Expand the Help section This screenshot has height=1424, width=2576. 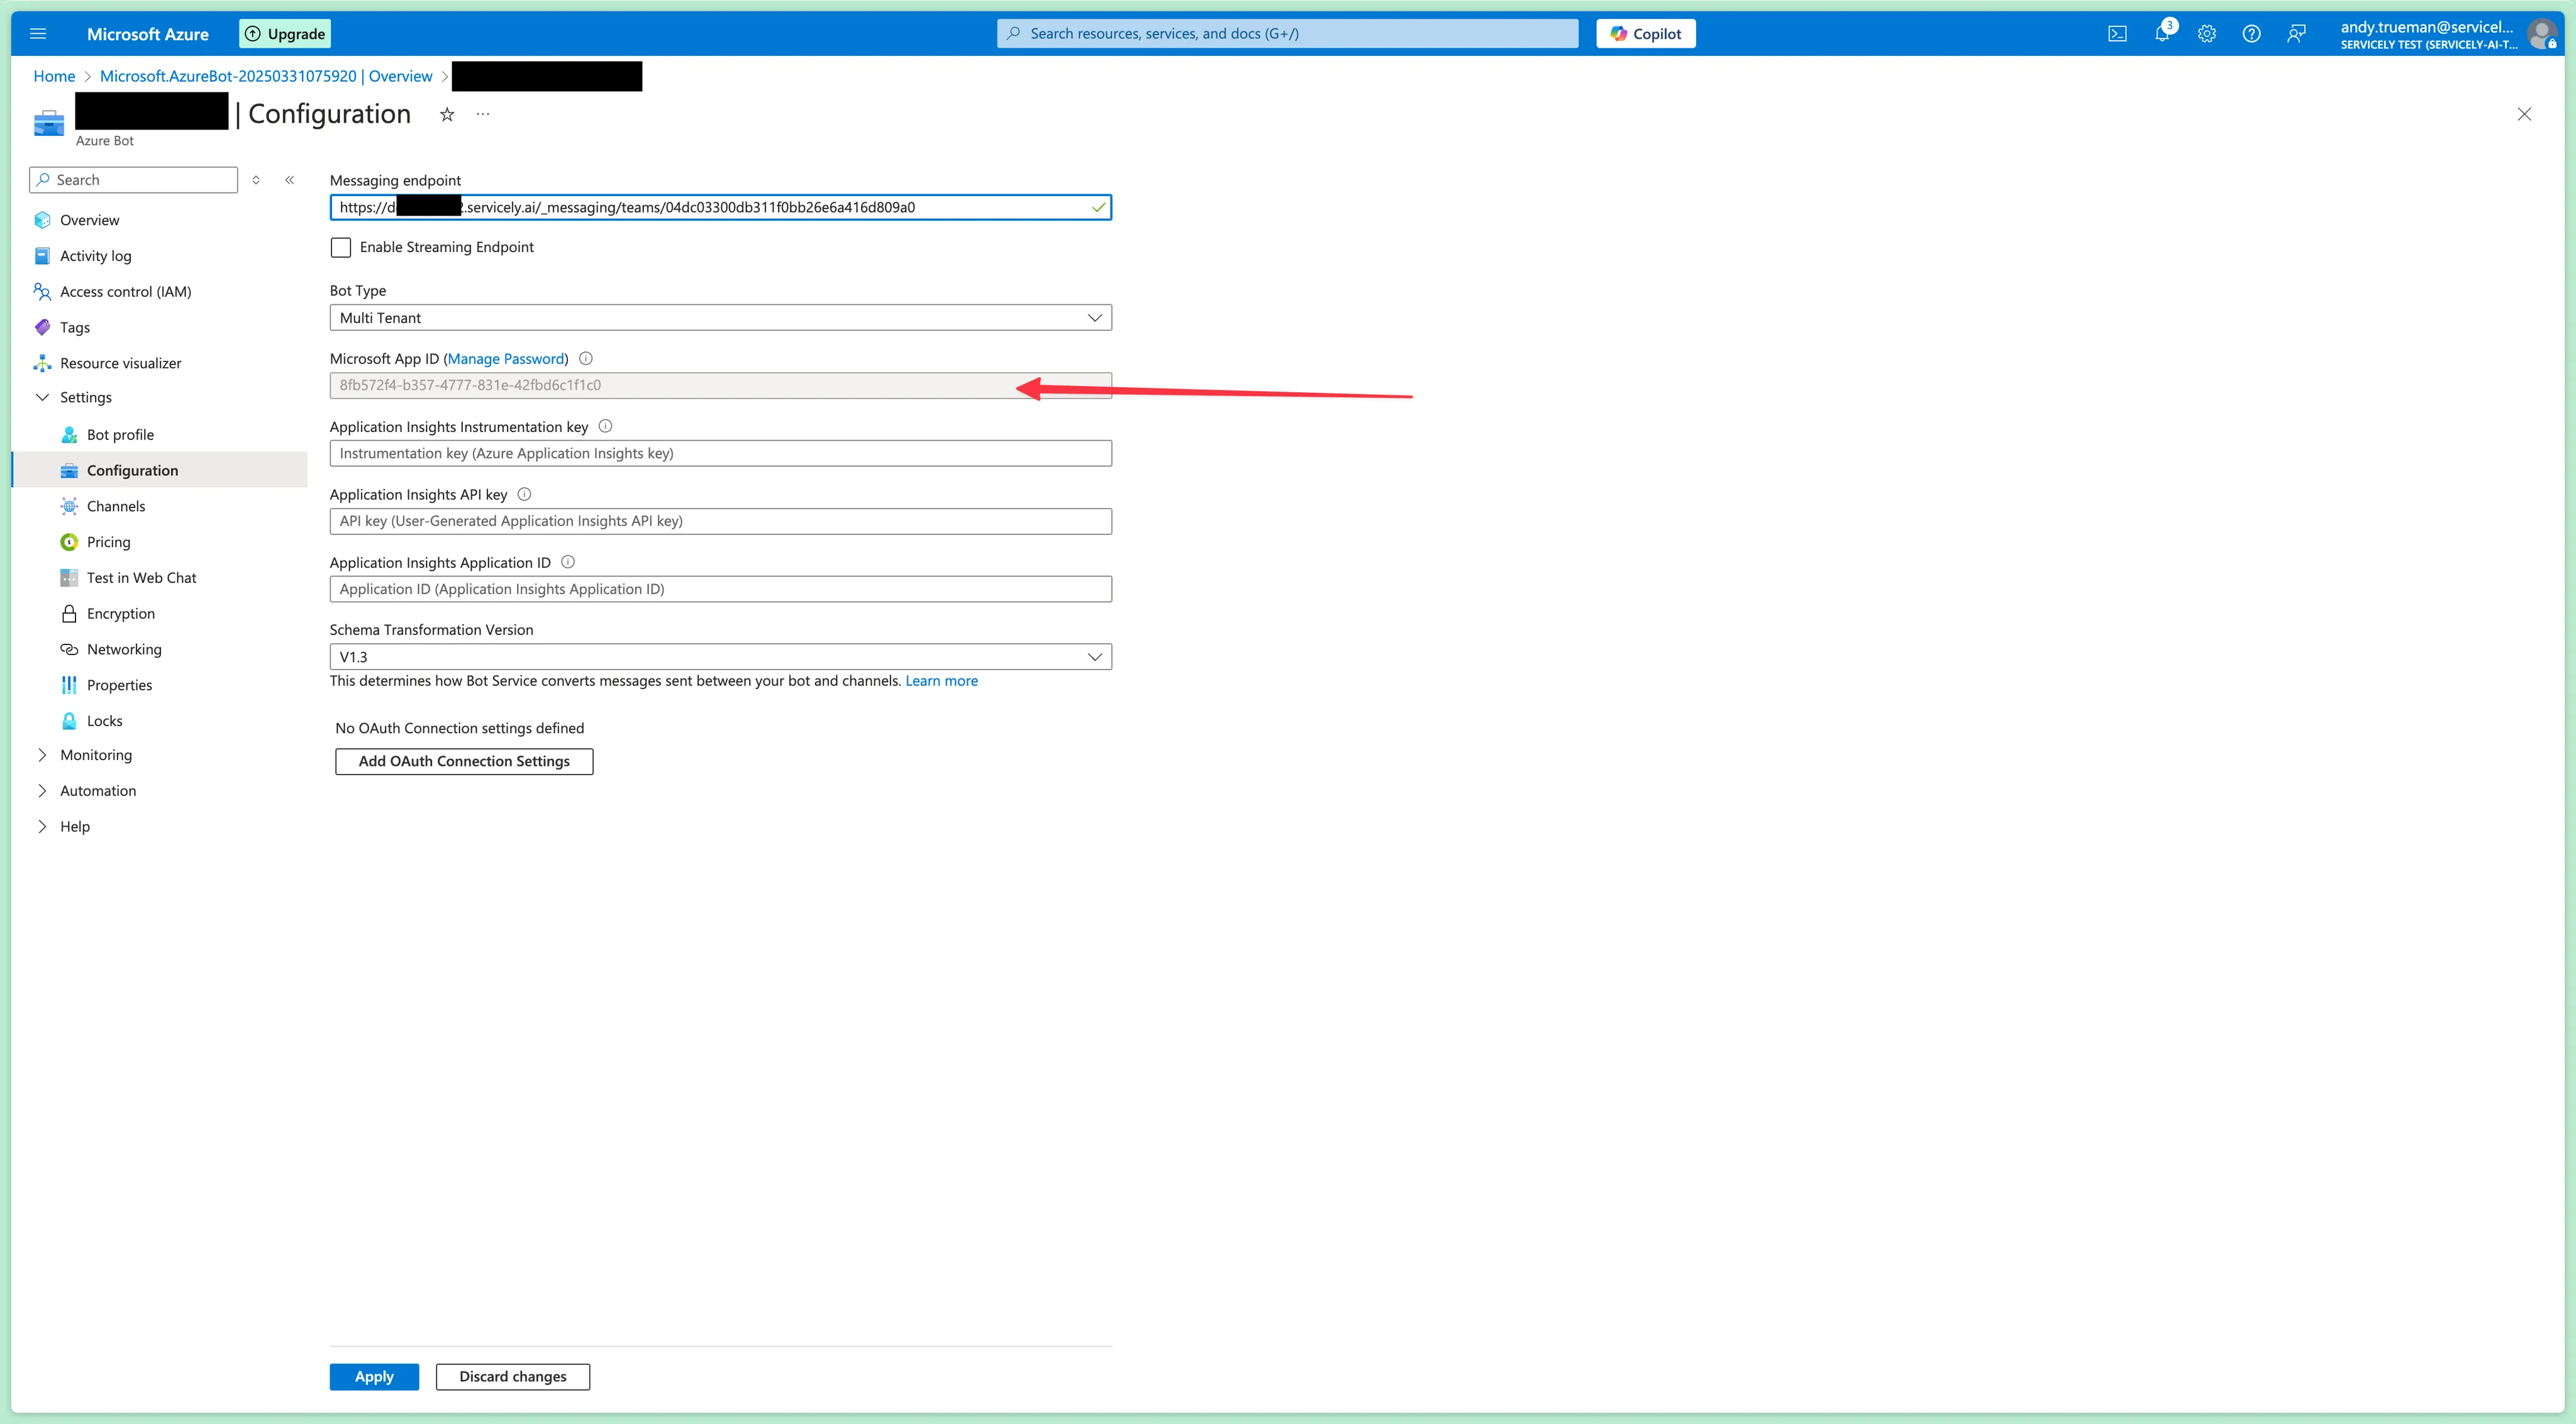click(x=42, y=827)
